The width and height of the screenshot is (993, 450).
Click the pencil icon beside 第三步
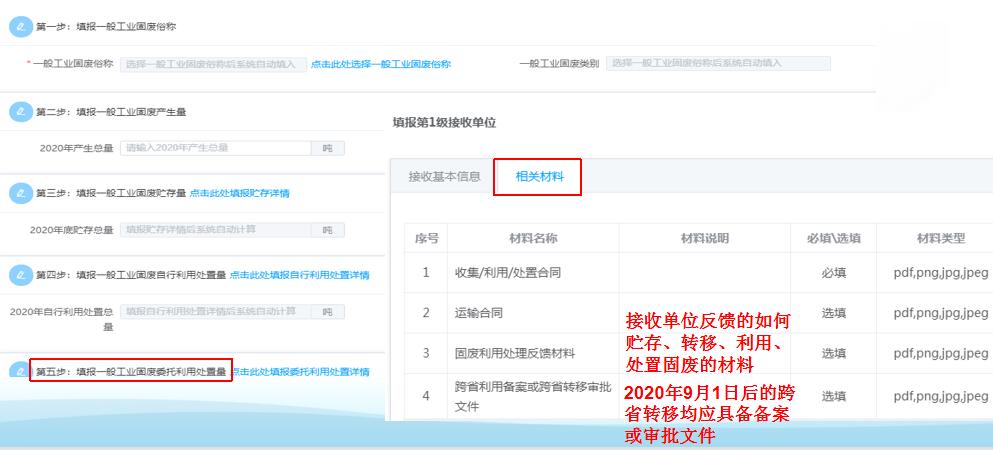click(20, 193)
